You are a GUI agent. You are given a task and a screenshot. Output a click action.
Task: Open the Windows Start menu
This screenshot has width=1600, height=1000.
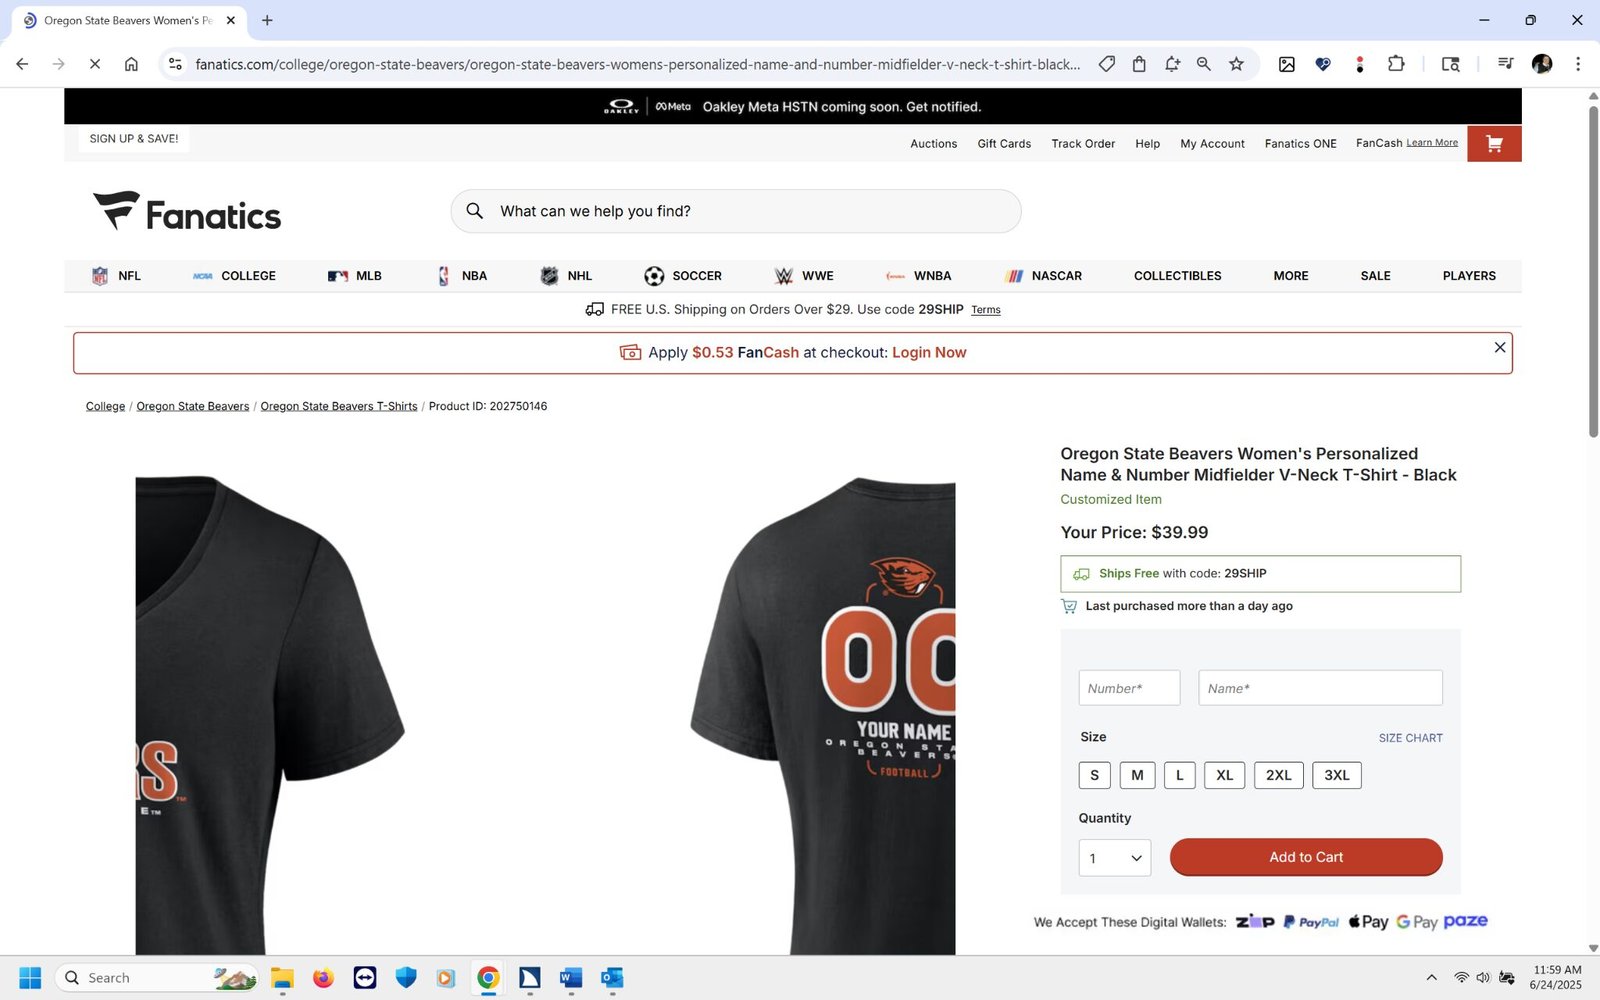click(x=30, y=977)
